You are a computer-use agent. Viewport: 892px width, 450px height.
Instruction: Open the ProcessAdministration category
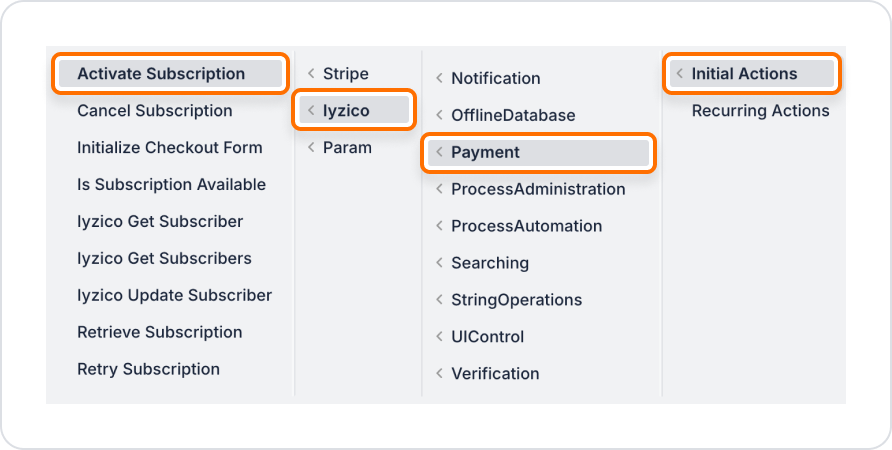tap(538, 189)
